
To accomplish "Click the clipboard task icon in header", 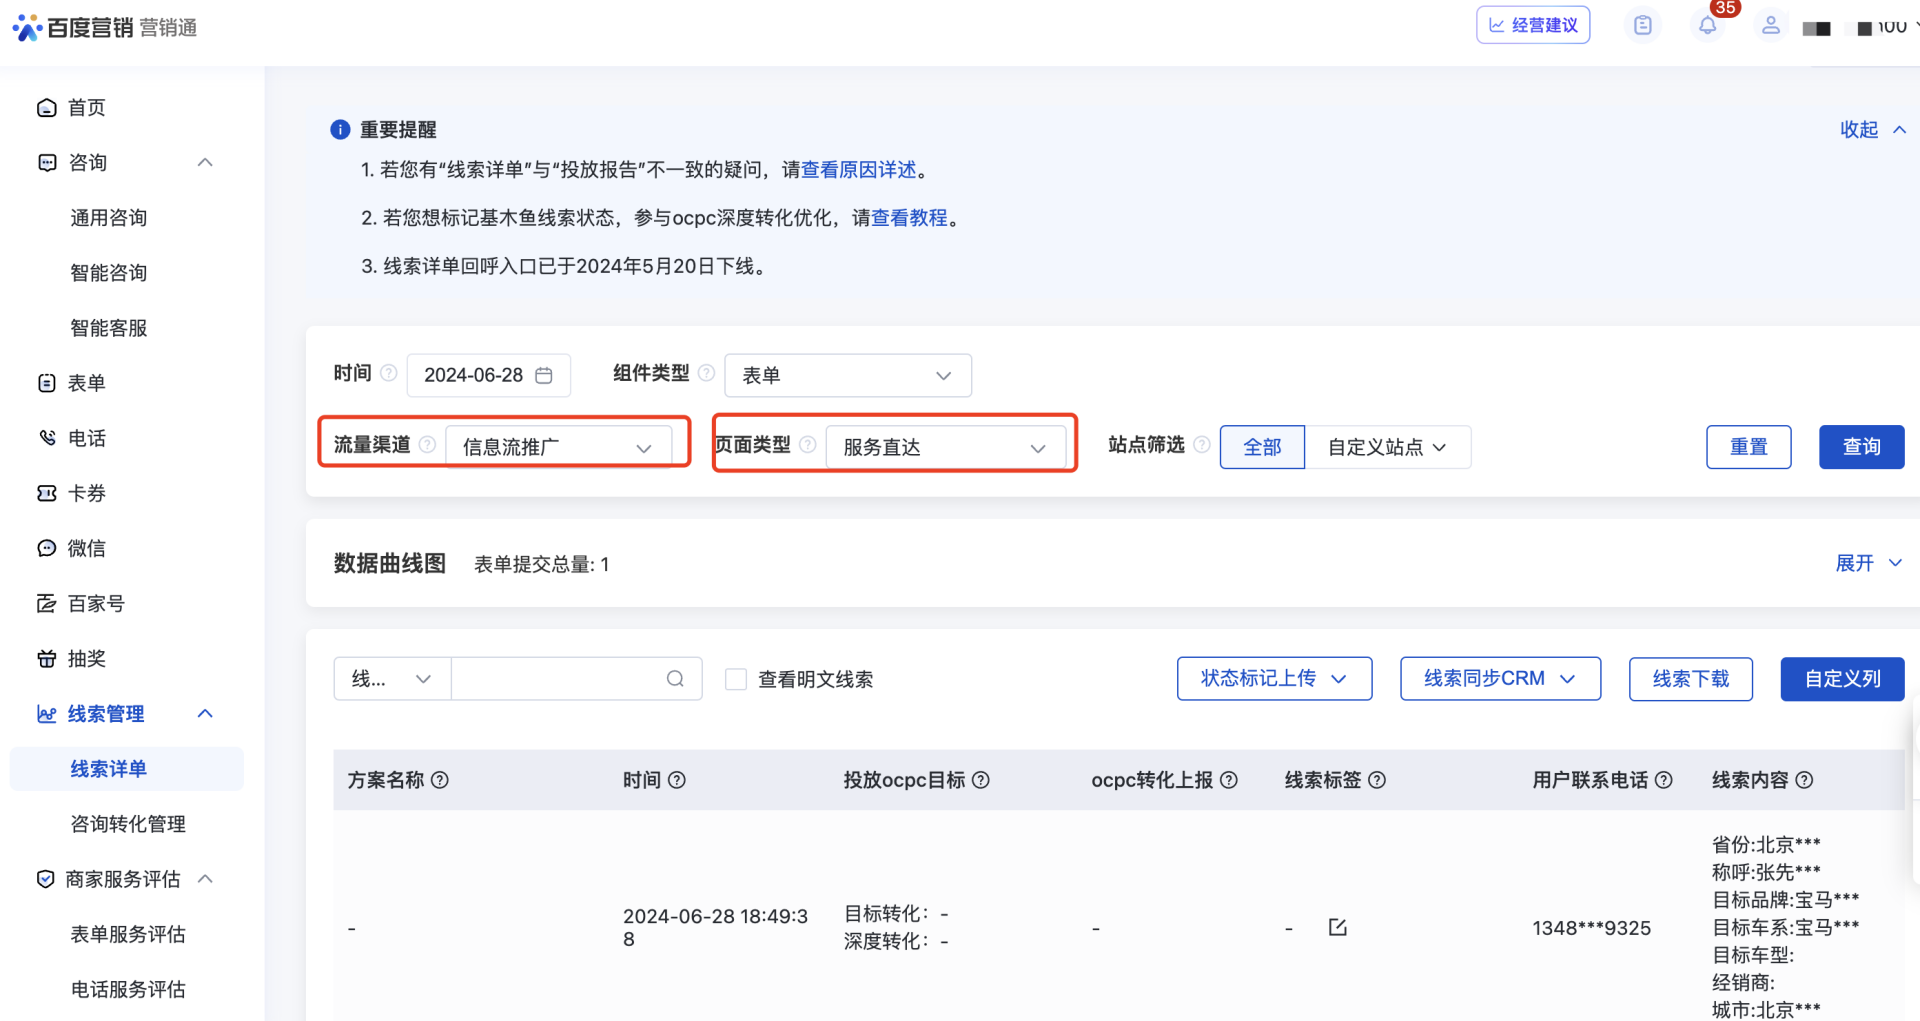I will (x=1642, y=26).
